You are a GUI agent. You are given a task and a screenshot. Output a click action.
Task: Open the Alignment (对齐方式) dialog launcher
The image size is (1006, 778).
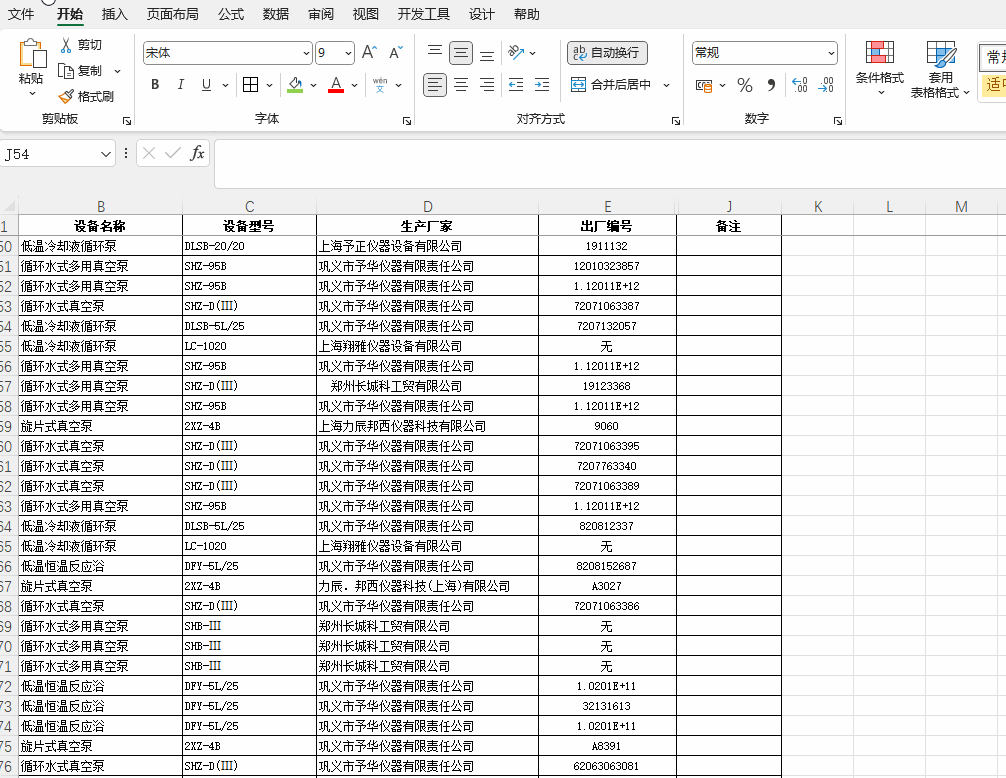point(676,121)
